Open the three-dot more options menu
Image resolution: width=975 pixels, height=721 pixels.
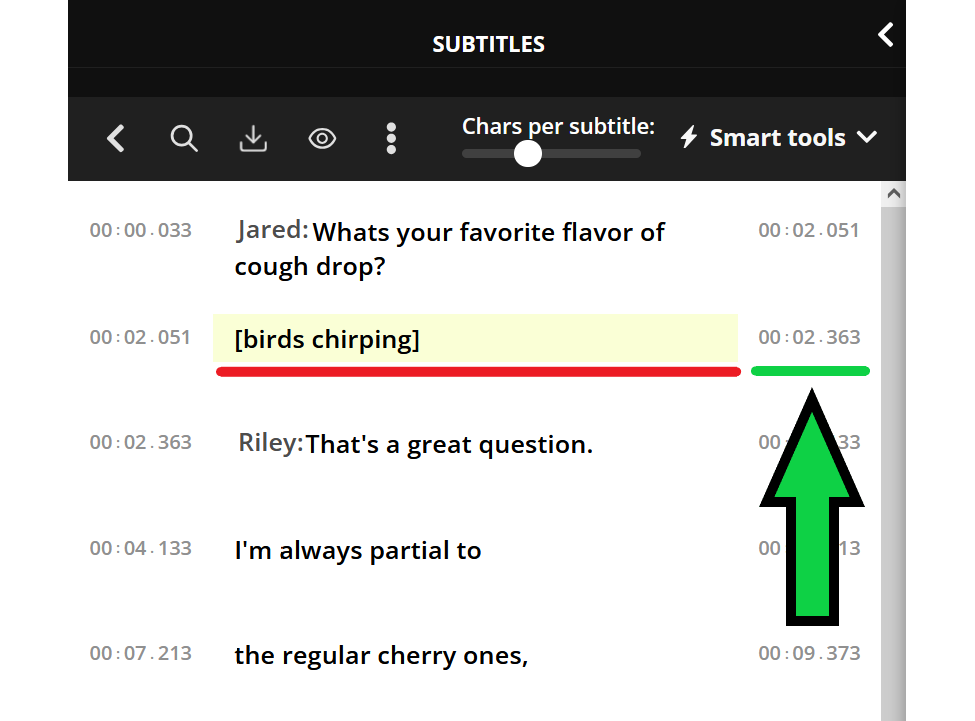pyautogui.click(x=391, y=138)
